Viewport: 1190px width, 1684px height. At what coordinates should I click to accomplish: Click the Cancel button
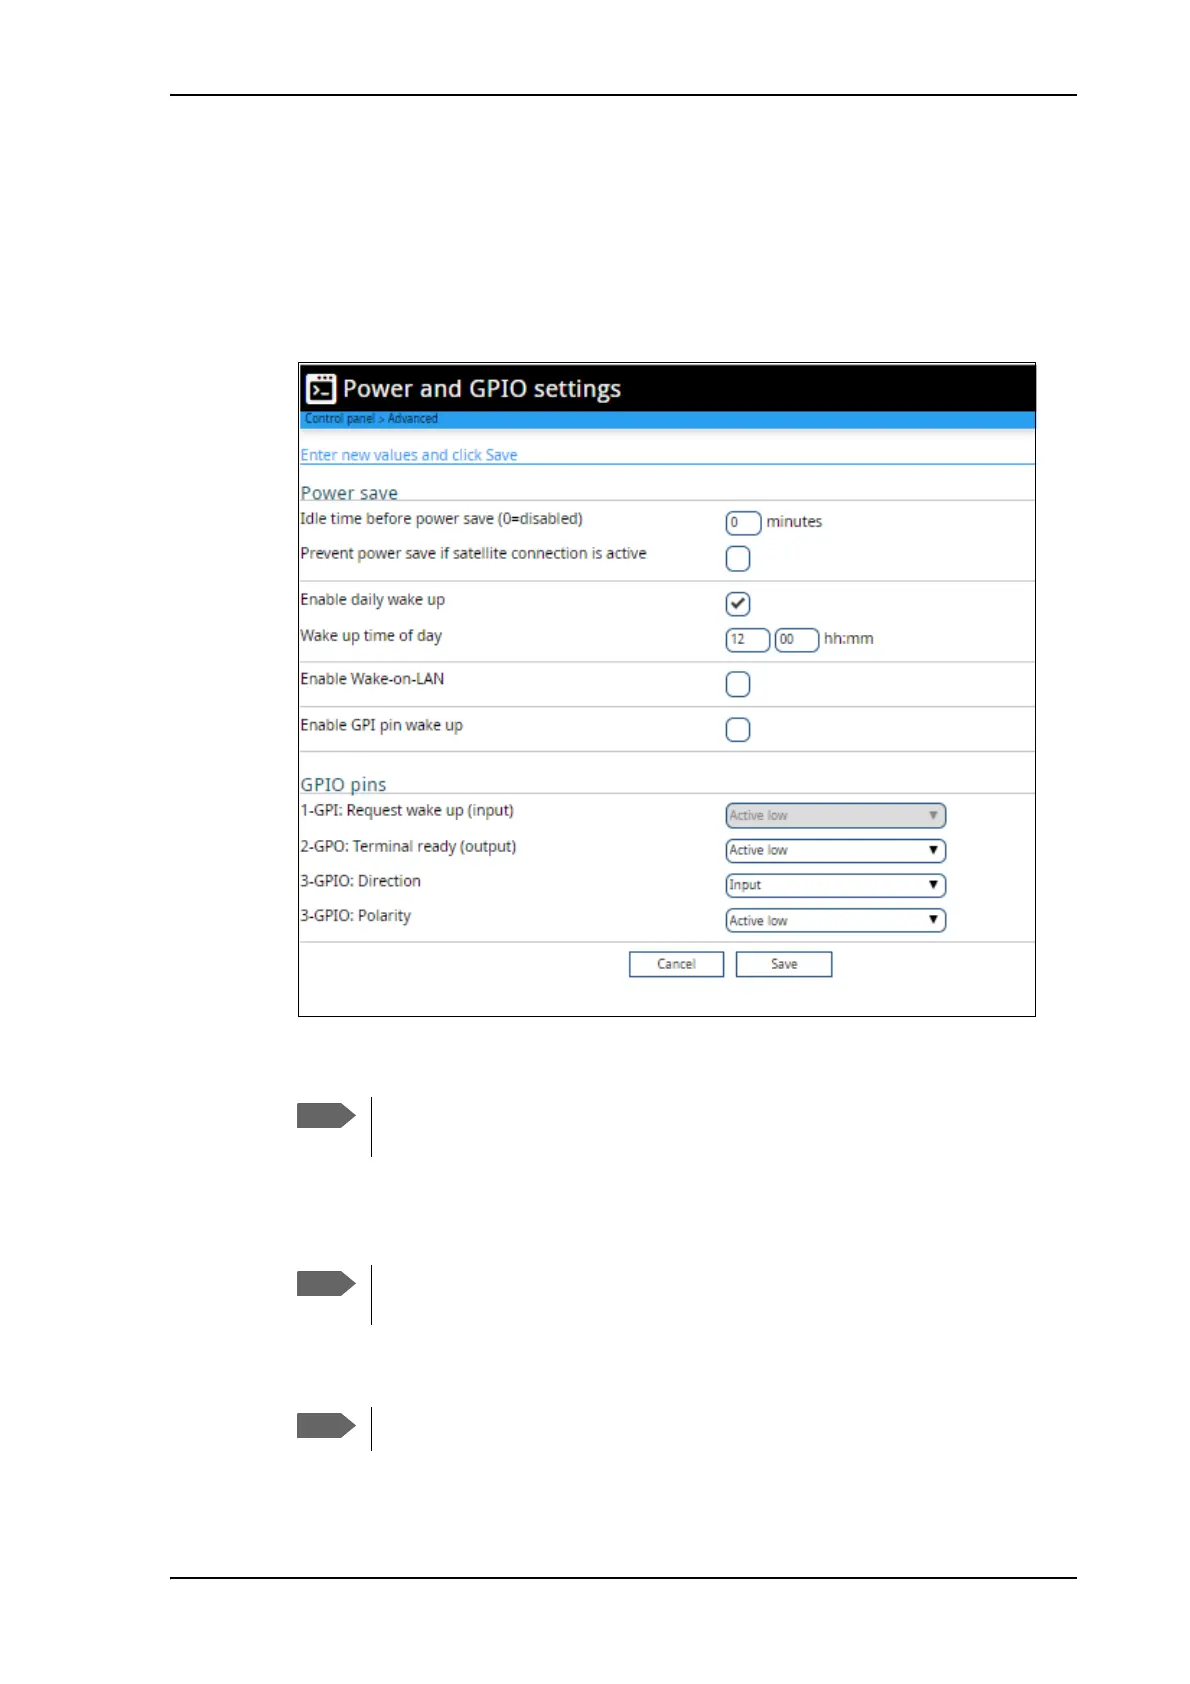coord(676,964)
